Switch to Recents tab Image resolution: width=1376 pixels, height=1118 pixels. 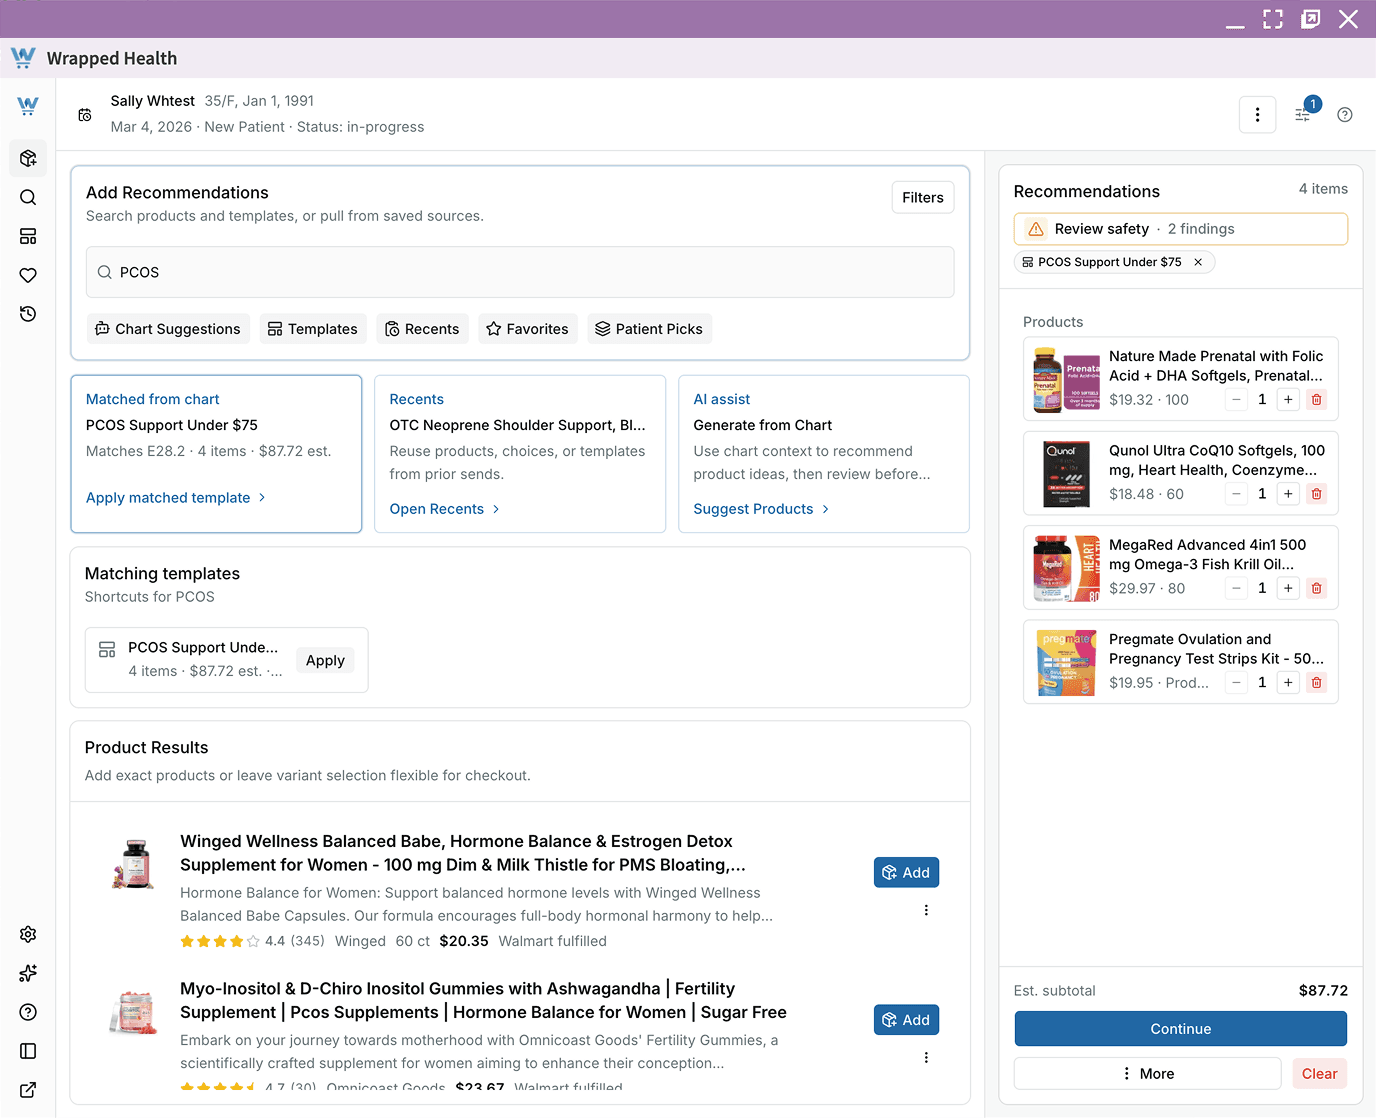(422, 329)
